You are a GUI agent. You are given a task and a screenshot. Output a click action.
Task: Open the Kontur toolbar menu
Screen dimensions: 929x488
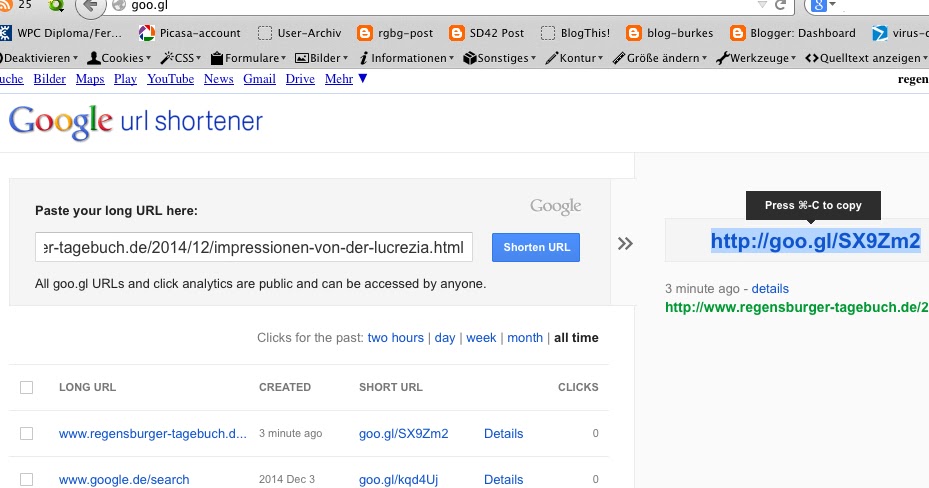click(574, 58)
